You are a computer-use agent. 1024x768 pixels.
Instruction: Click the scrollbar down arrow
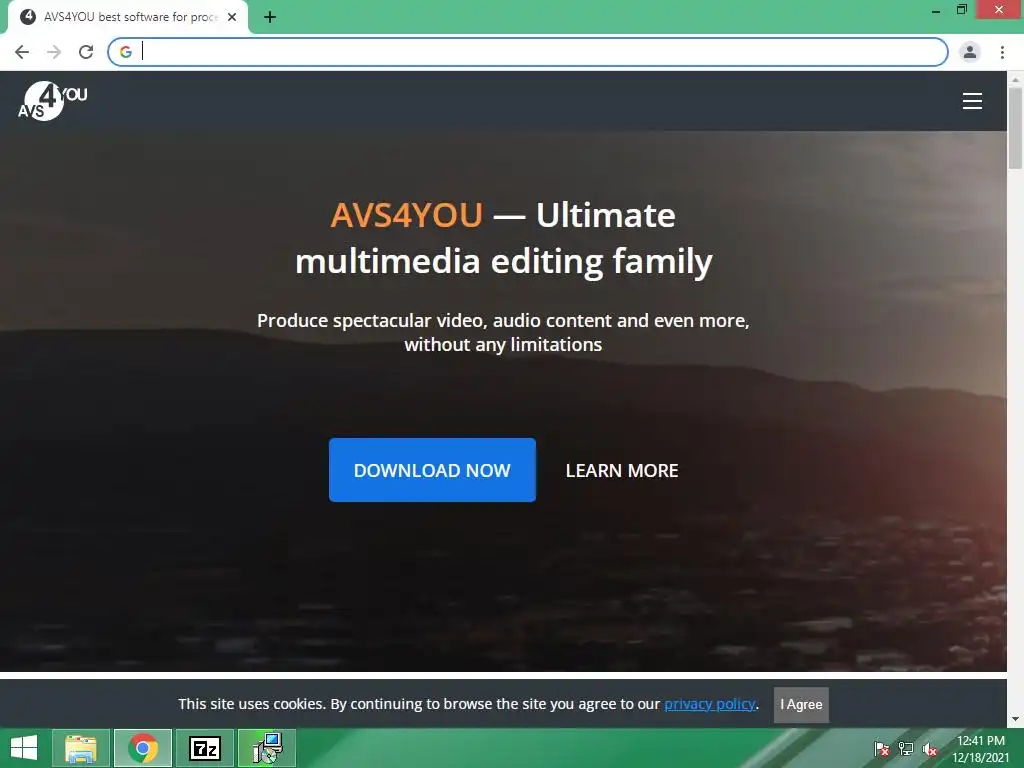pos(1016,719)
